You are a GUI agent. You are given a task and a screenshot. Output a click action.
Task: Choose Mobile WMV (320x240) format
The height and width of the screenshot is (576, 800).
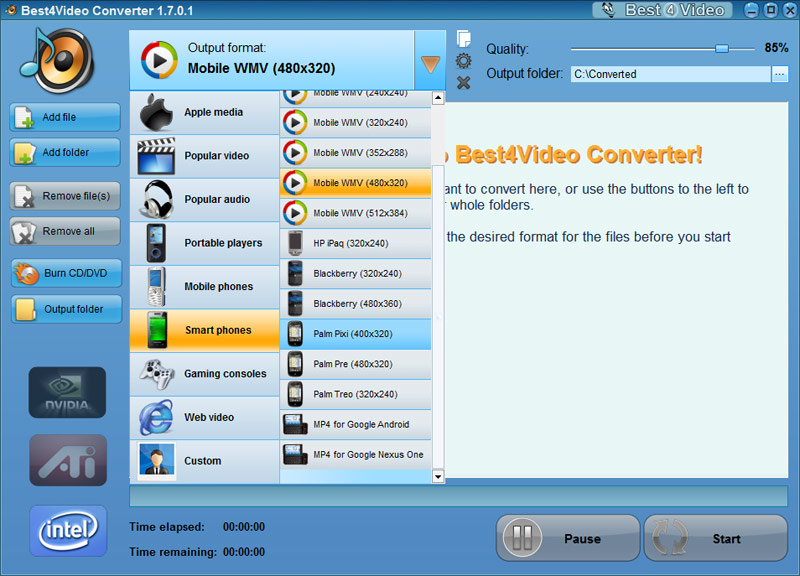click(x=356, y=122)
